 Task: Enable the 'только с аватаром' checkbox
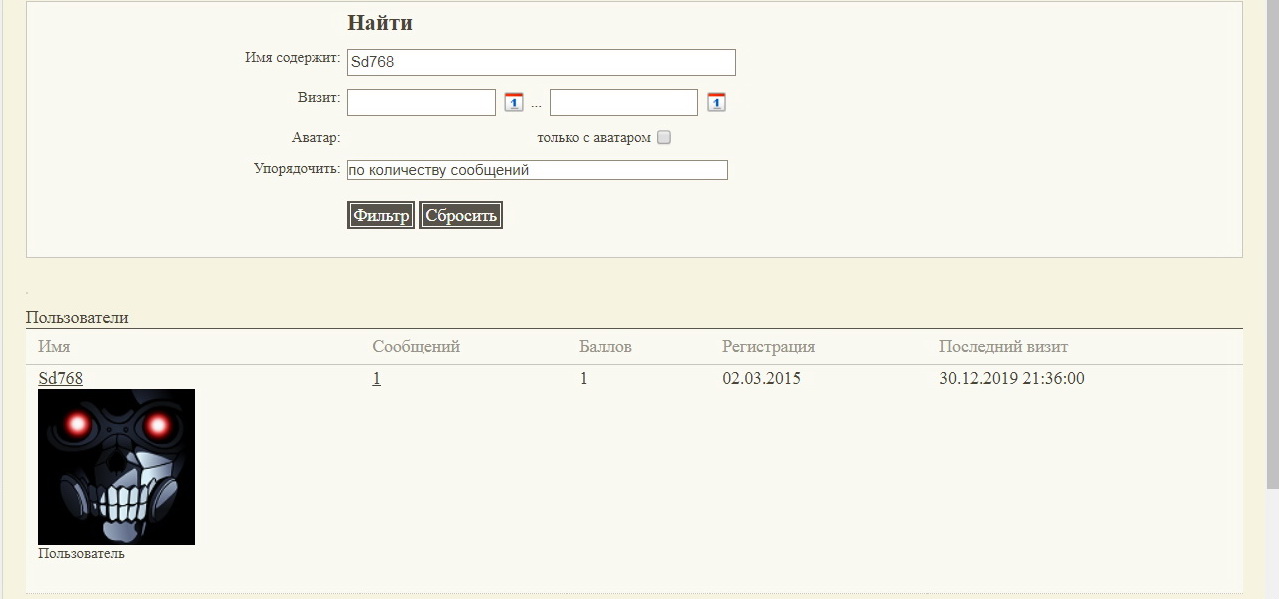tap(663, 138)
